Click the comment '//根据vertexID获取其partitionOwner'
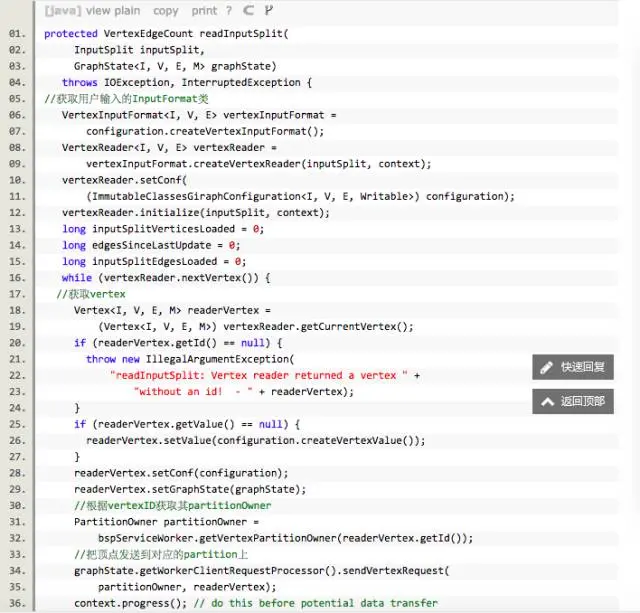 coord(172,506)
